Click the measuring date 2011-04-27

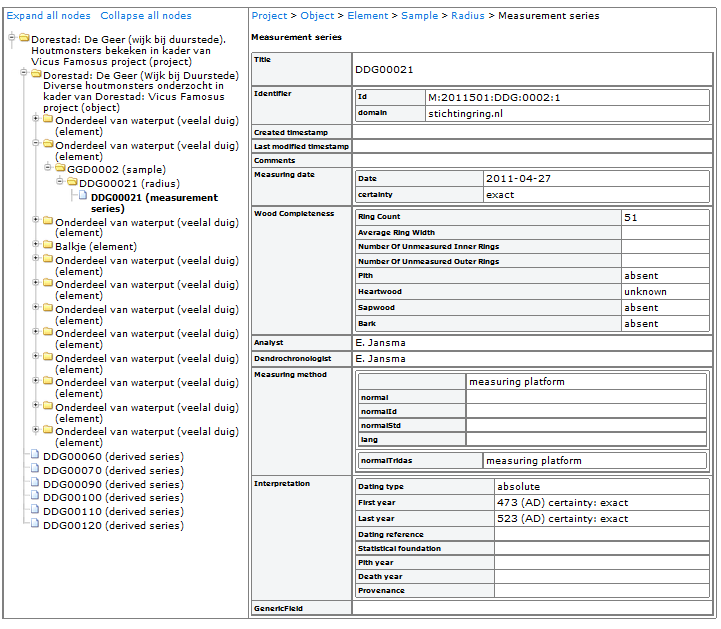pyautogui.click(x=518, y=178)
